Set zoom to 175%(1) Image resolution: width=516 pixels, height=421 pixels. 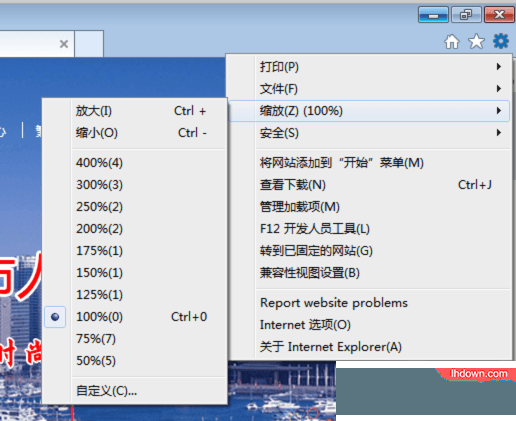pyautogui.click(x=135, y=251)
